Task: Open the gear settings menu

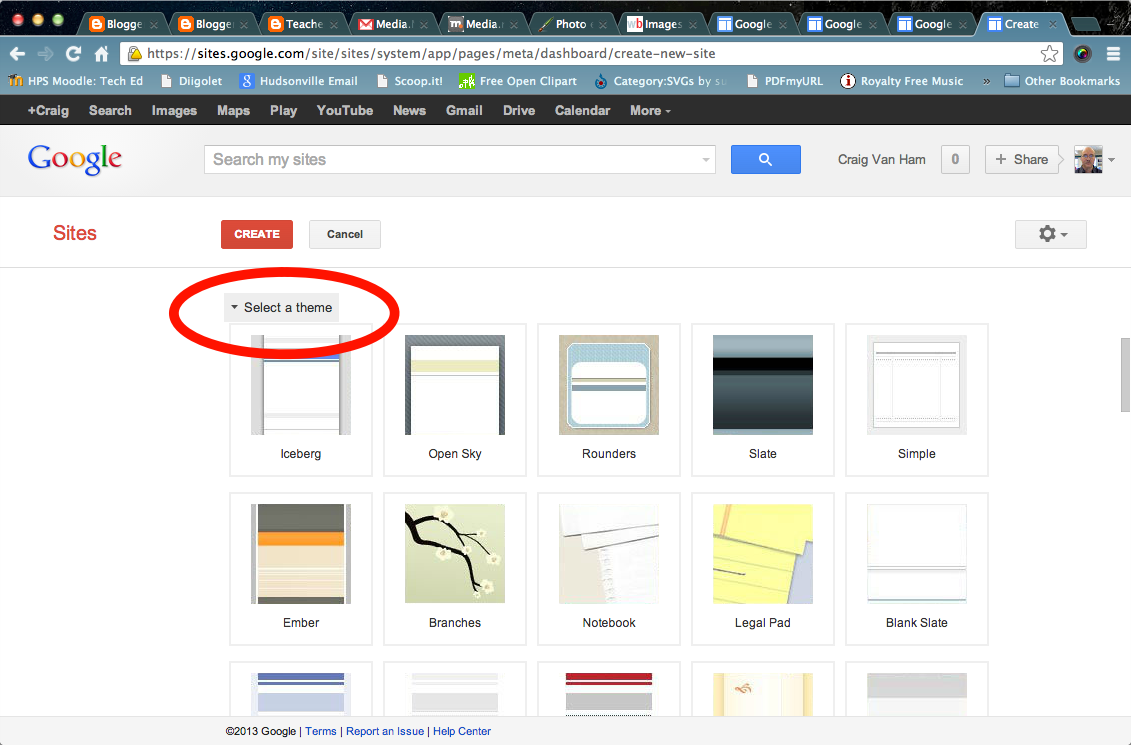Action: click(x=1051, y=234)
